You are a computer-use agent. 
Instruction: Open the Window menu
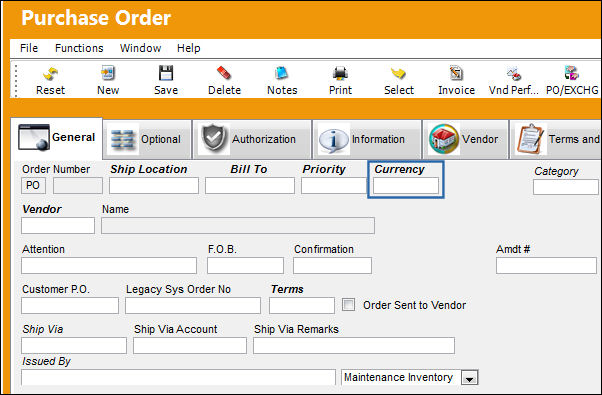point(141,48)
